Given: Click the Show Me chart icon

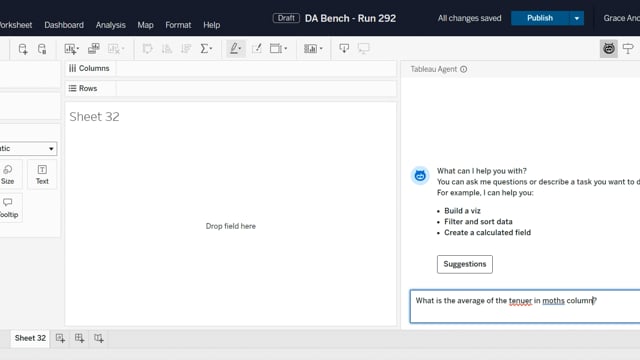Looking at the screenshot, I should [x=313, y=49].
